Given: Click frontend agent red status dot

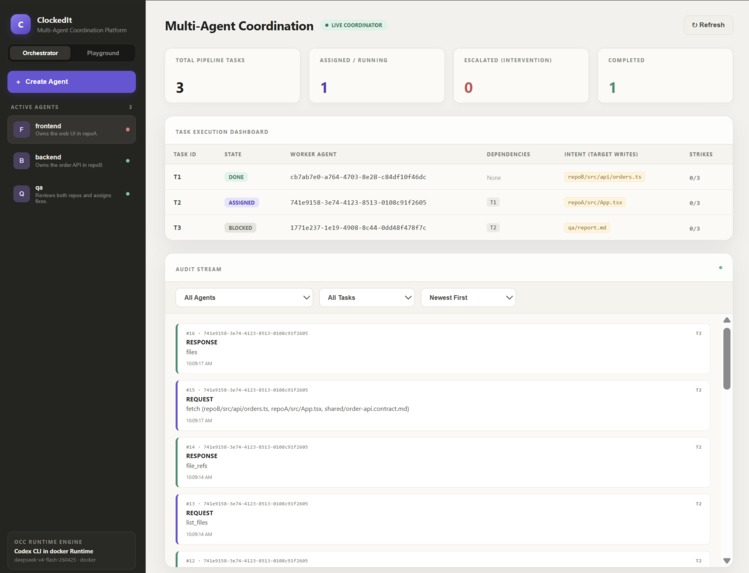Looking at the screenshot, I should click(x=128, y=129).
